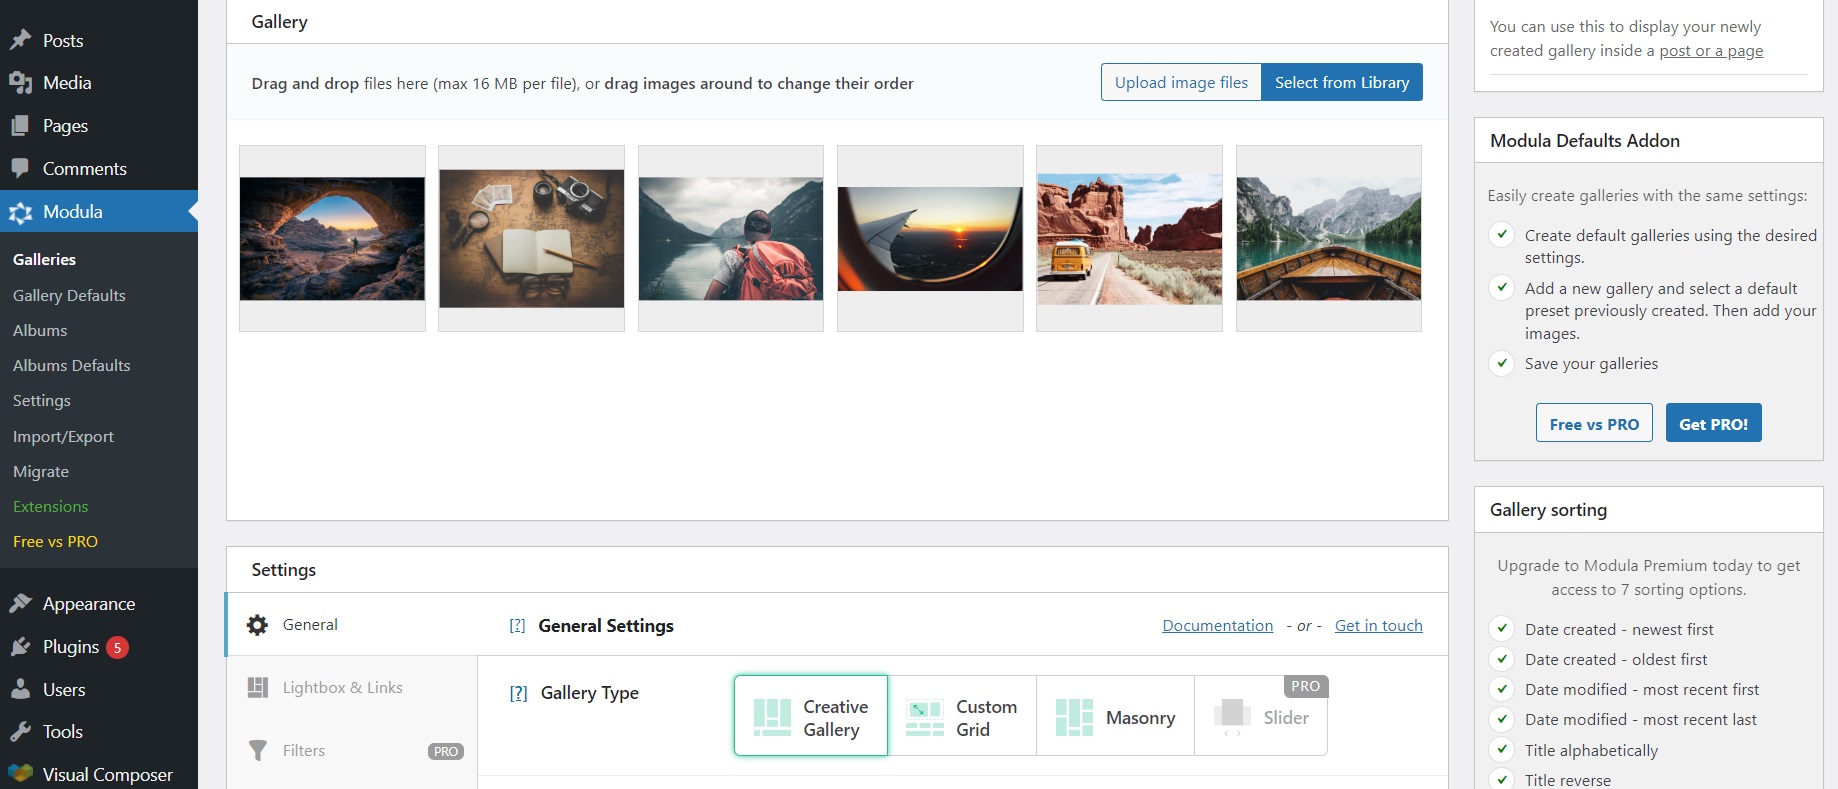This screenshot has height=789, width=1838.
Task: Select the Creative Gallery type
Action: tap(811, 716)
